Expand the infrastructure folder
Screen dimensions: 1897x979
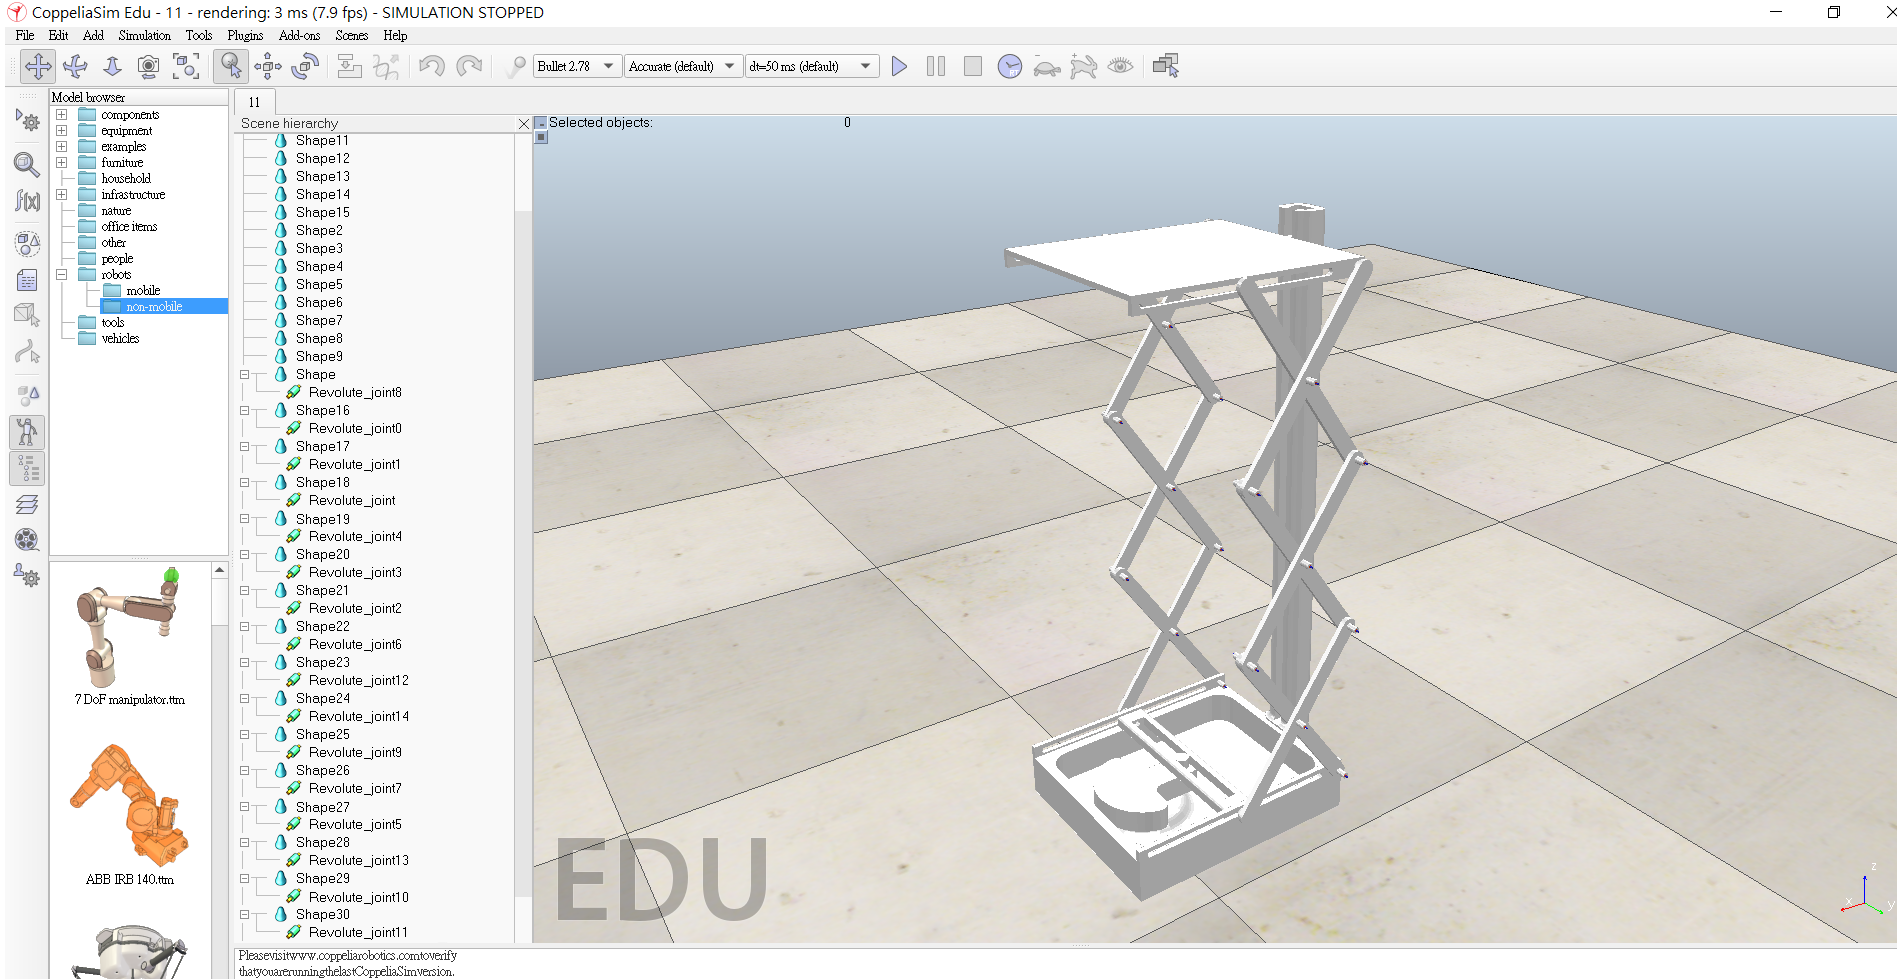coord(61,195)
